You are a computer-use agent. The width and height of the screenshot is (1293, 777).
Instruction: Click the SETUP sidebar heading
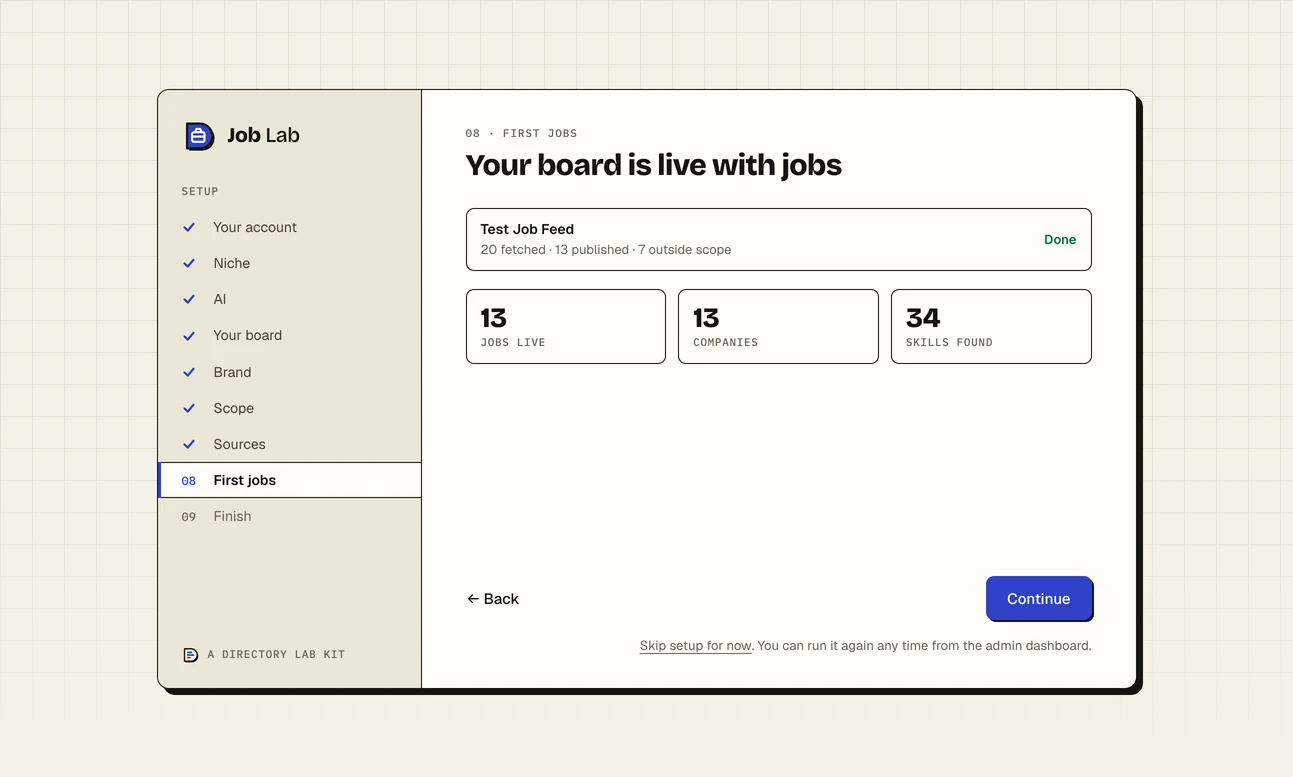[x=200, y=191]
